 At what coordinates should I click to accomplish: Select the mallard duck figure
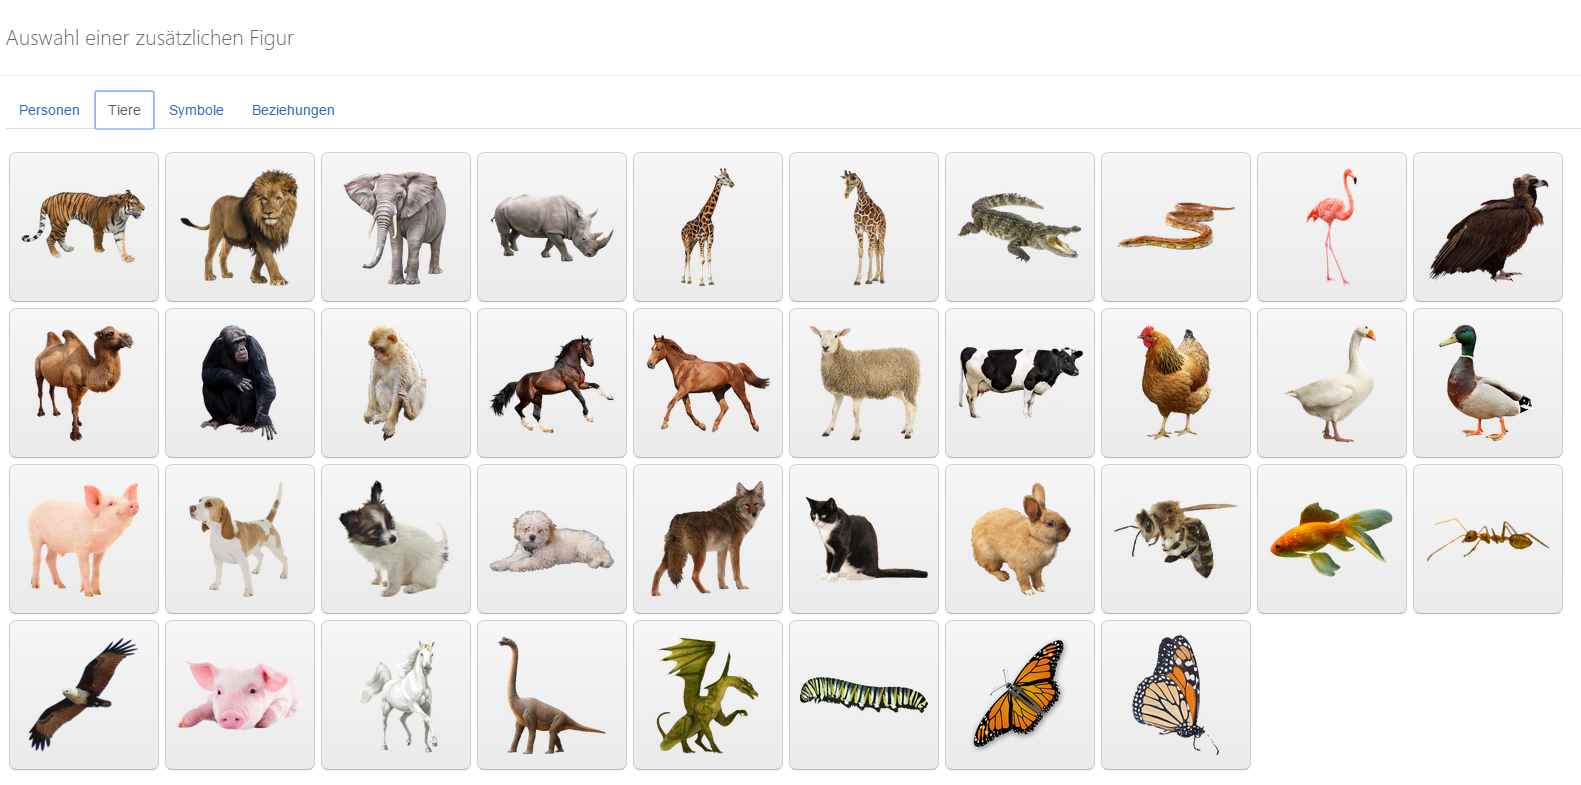point(1488,383)
